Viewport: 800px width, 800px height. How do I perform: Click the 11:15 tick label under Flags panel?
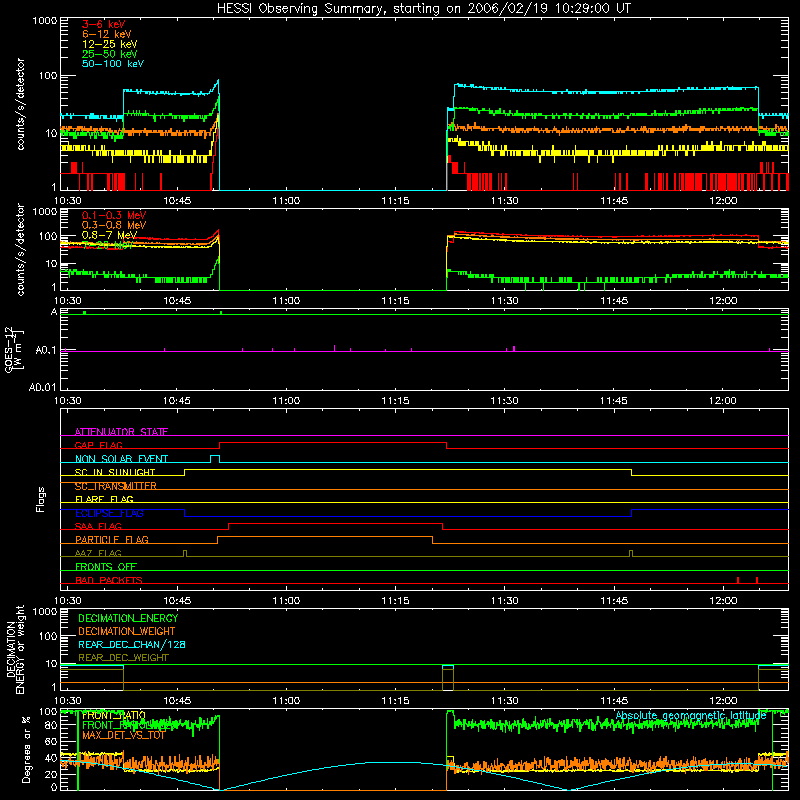click(395, 600)
